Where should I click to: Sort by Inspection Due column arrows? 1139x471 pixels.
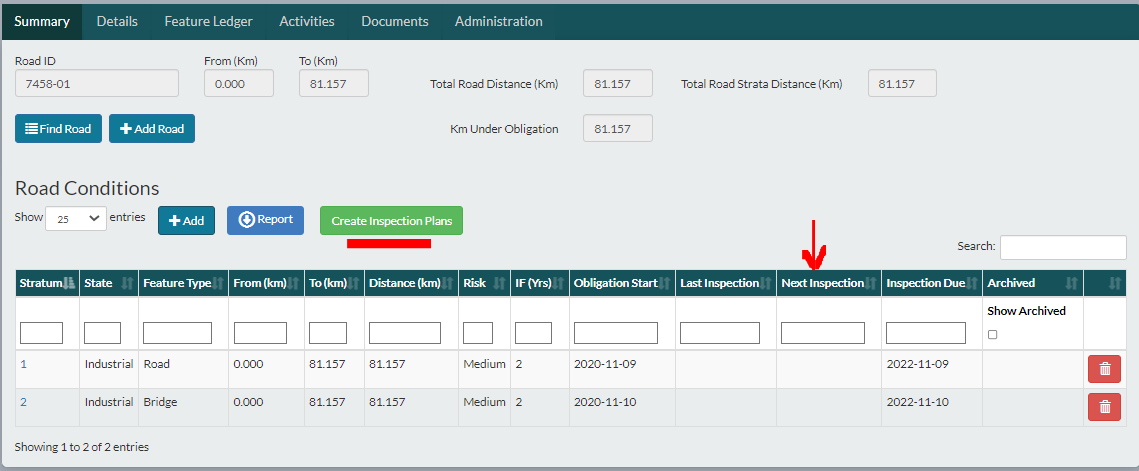[972, 283]
